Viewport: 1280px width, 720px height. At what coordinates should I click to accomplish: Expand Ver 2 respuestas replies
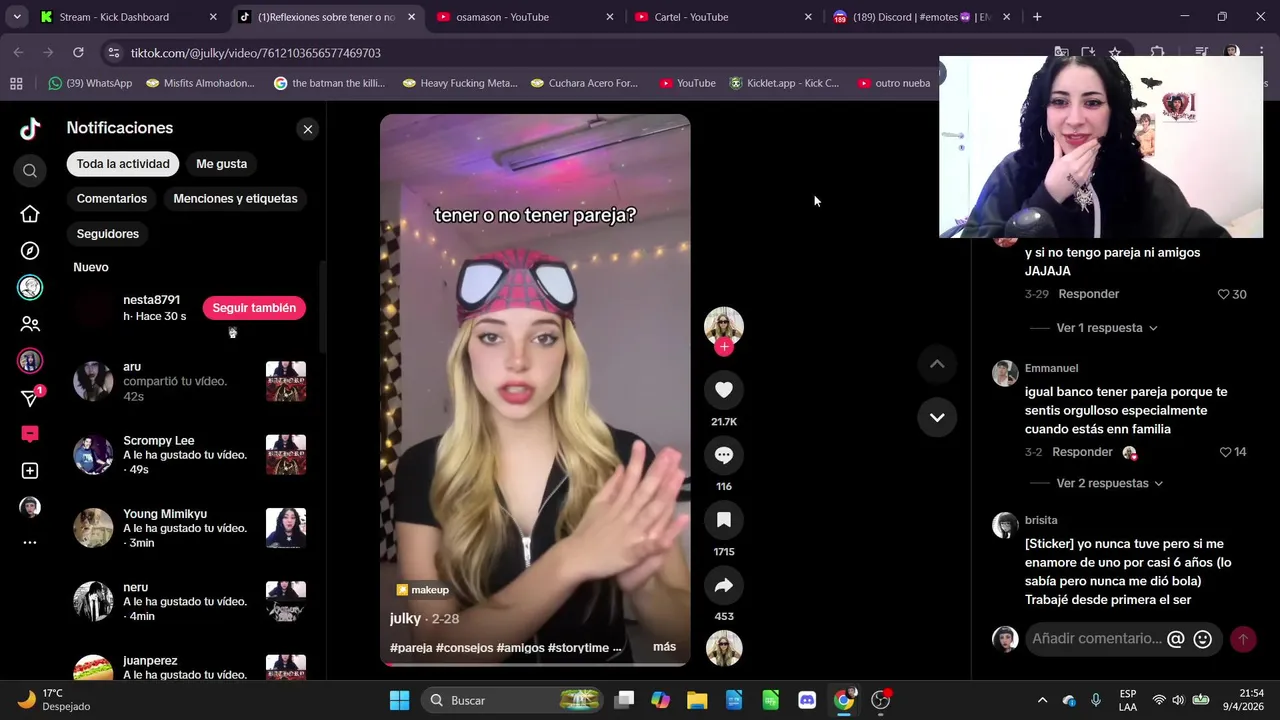click(1110, 483)
